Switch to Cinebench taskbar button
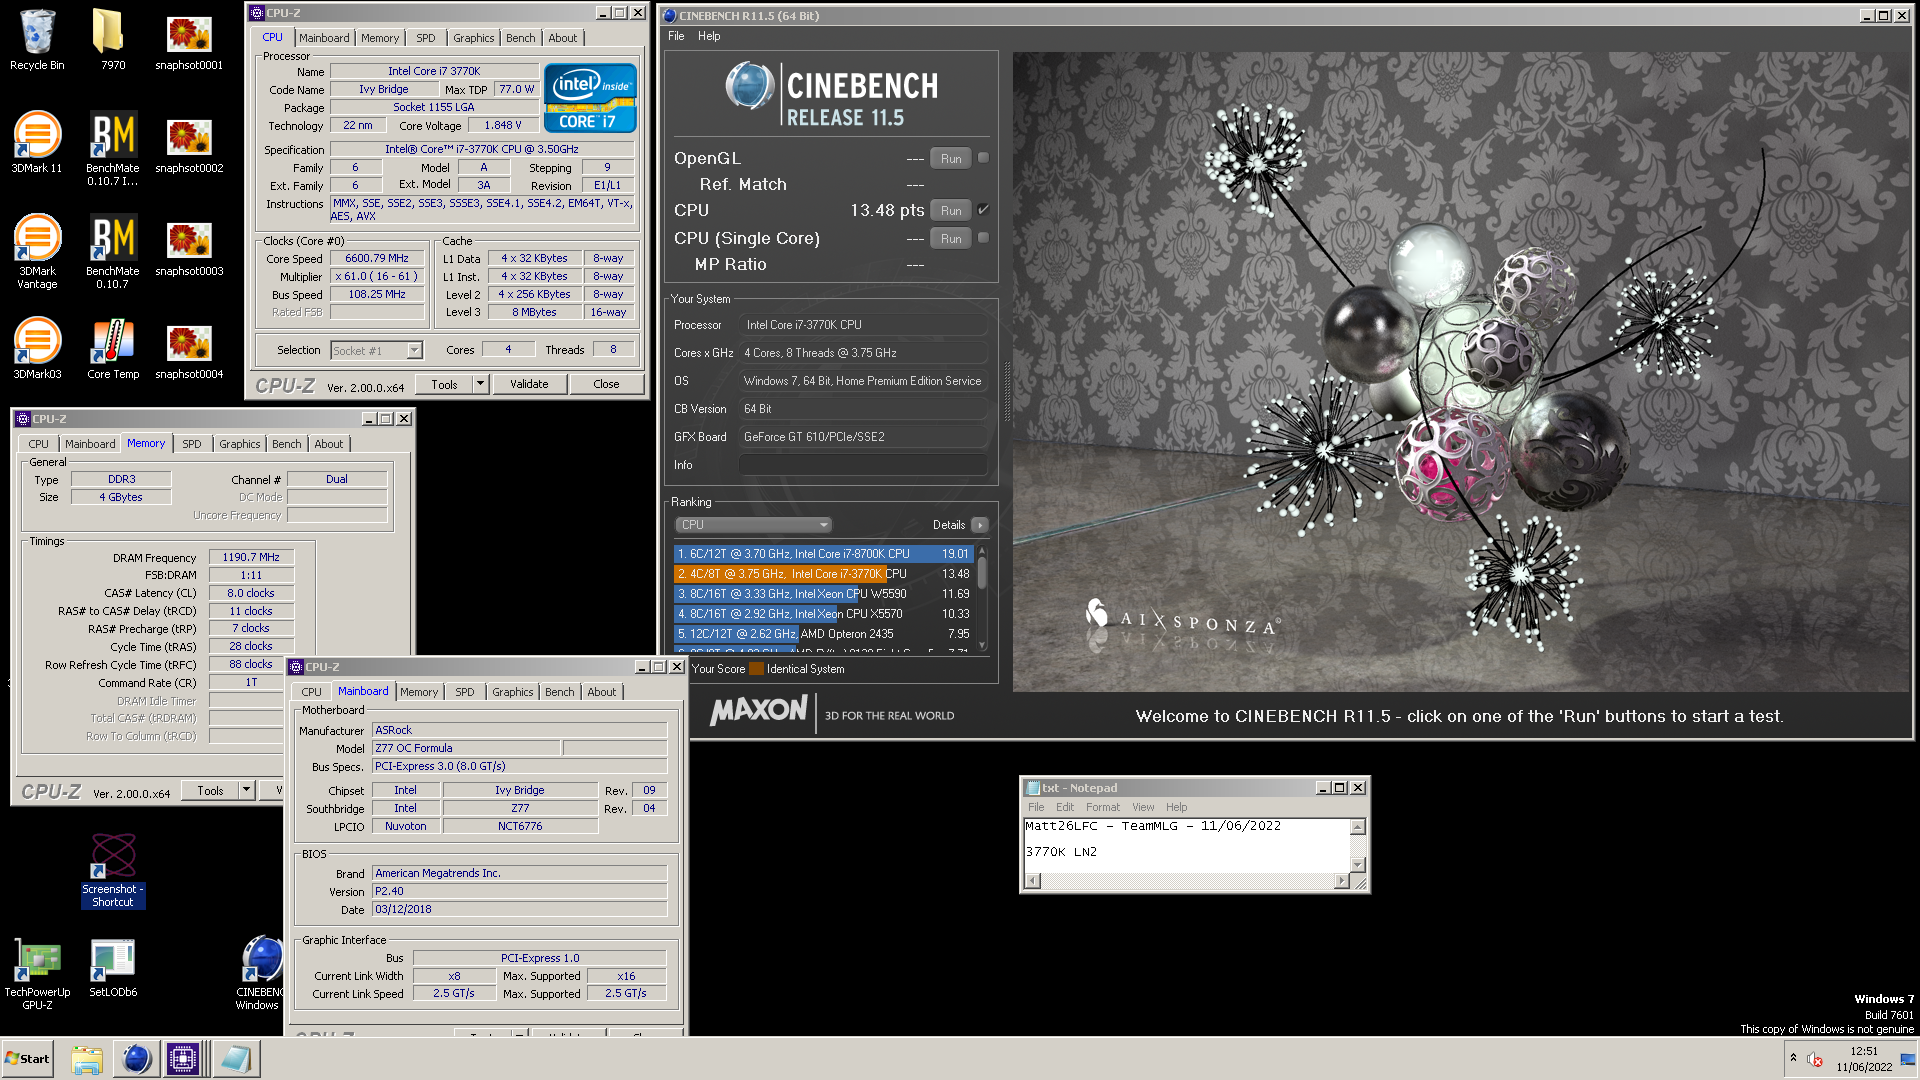Image resolution: width=1920 pixels, height=1080 pixels. click(136, 1059)
